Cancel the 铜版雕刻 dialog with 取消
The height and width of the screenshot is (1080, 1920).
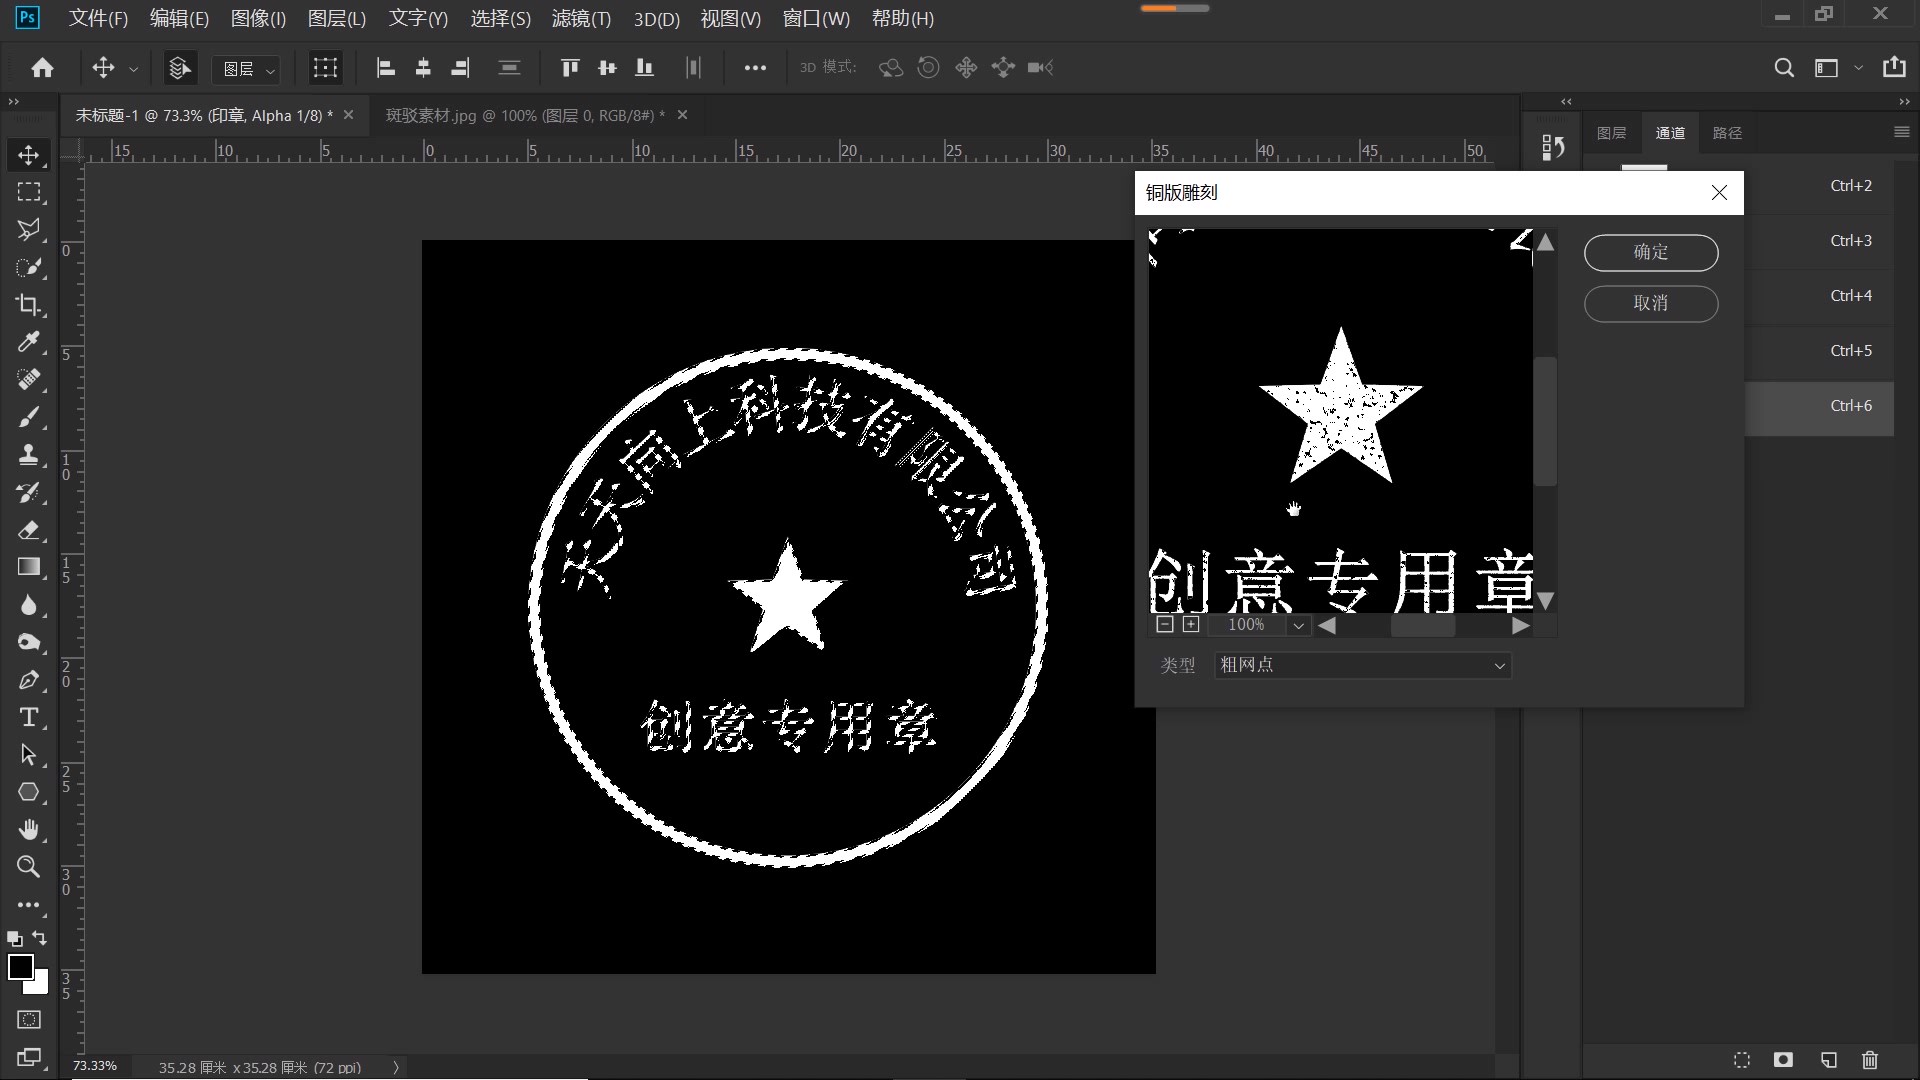[x=1650, y=304]
